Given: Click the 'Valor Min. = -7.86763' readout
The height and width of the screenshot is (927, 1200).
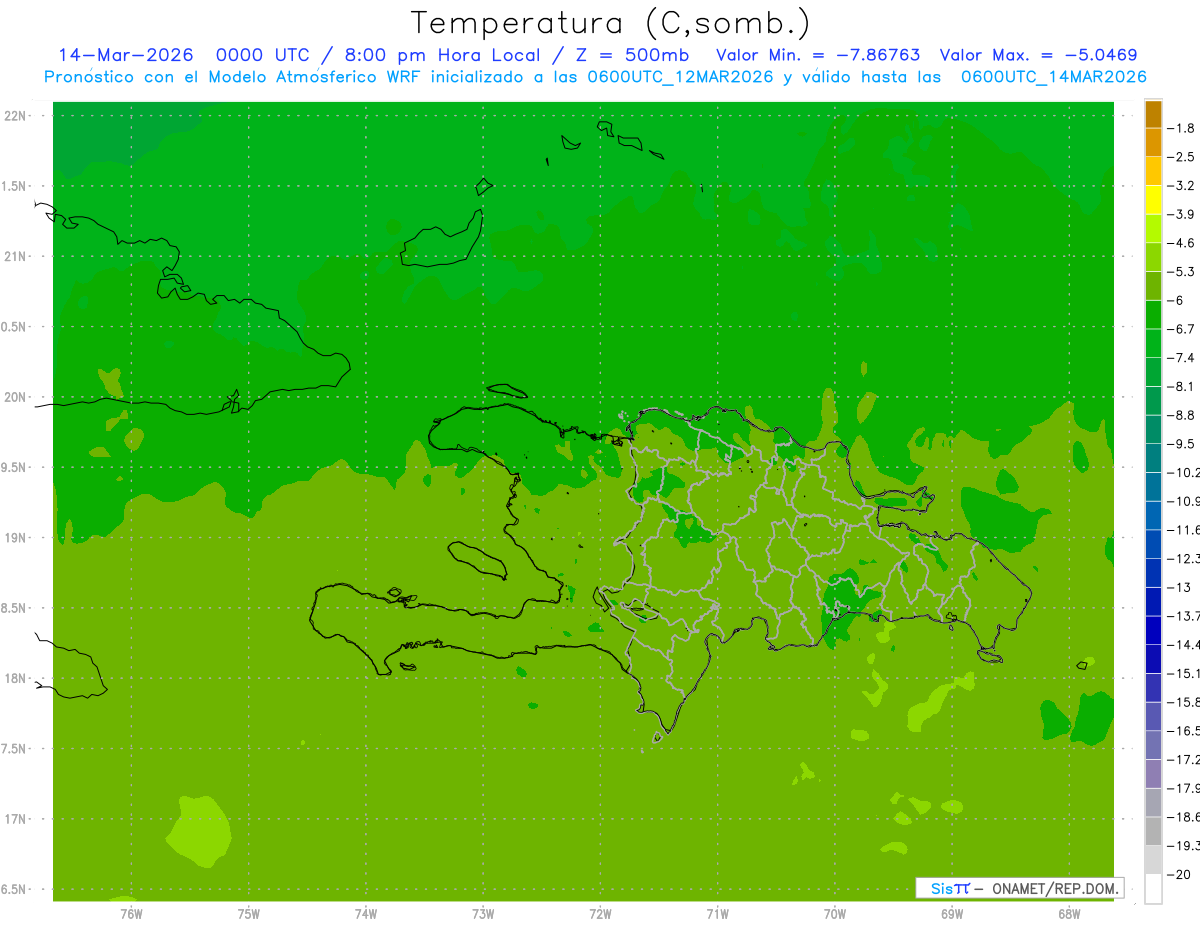Looking at the screenshot, I should click(x=818, y=55).
